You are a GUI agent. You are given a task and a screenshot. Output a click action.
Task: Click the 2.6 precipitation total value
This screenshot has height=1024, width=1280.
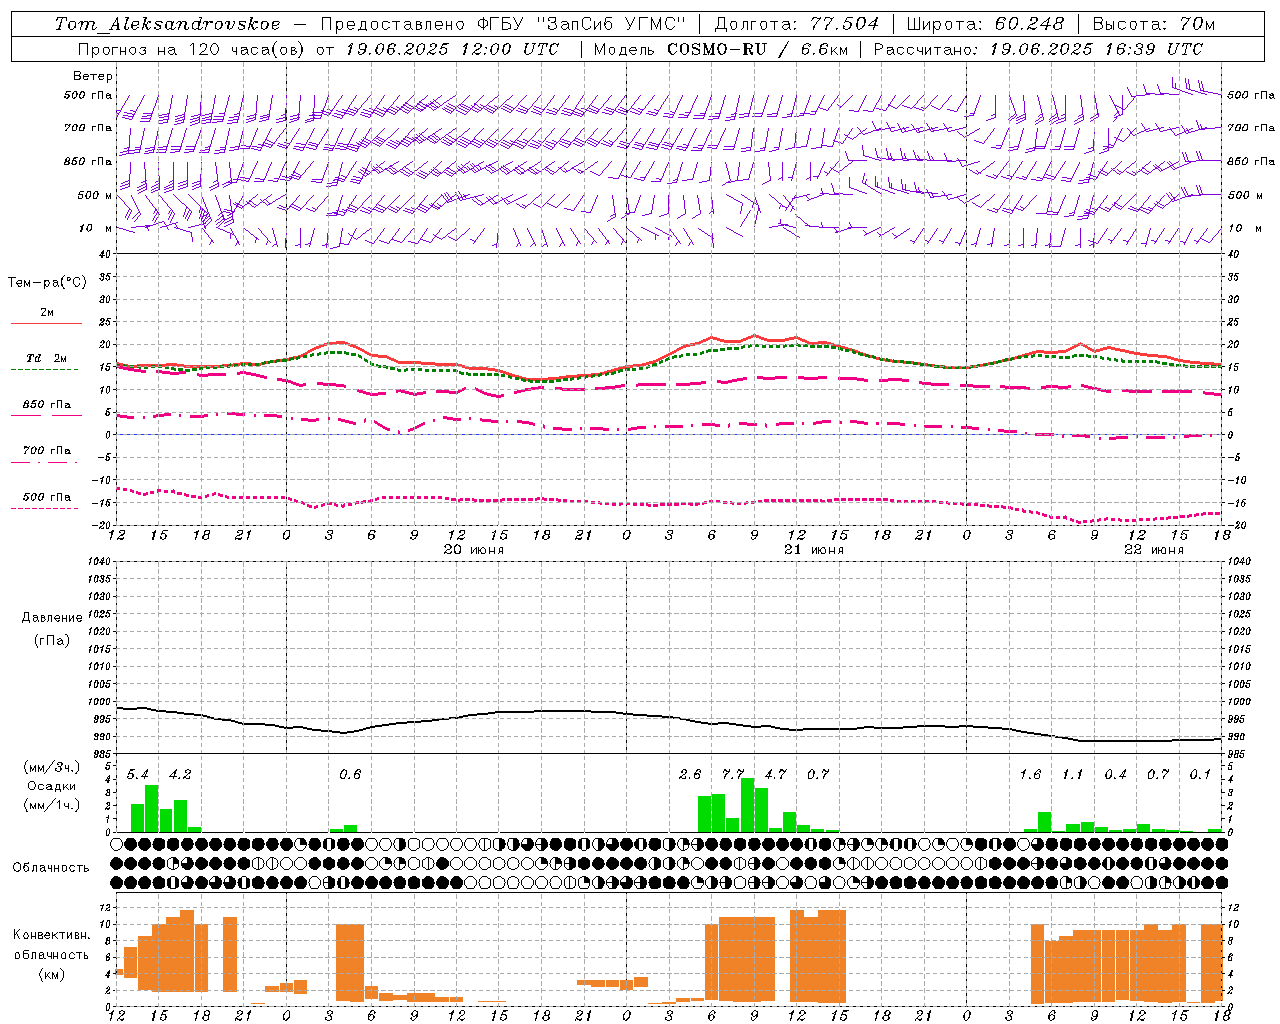click(x=690, y=774)
